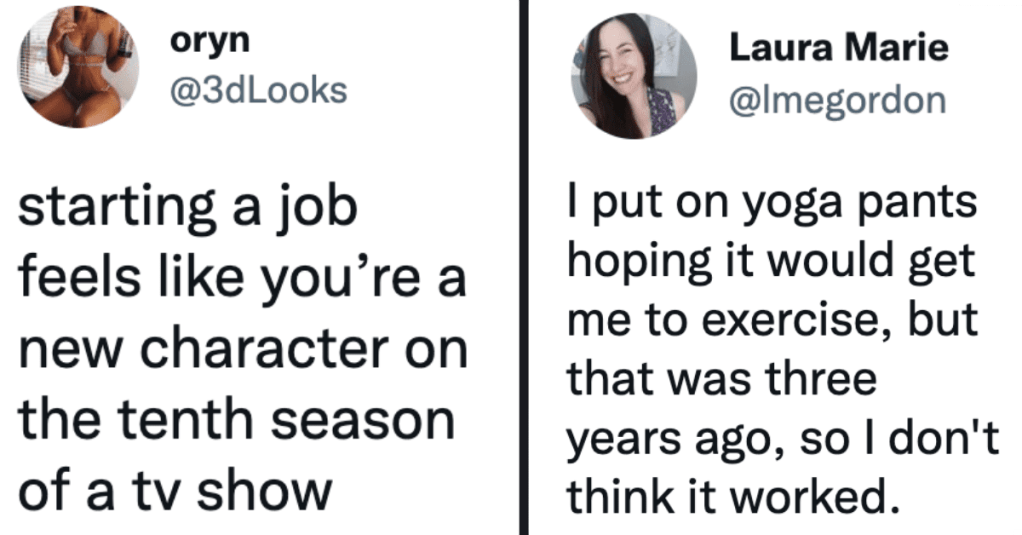Click the display name Laura Marie
1022x535 pixels.
coord(839,48)
